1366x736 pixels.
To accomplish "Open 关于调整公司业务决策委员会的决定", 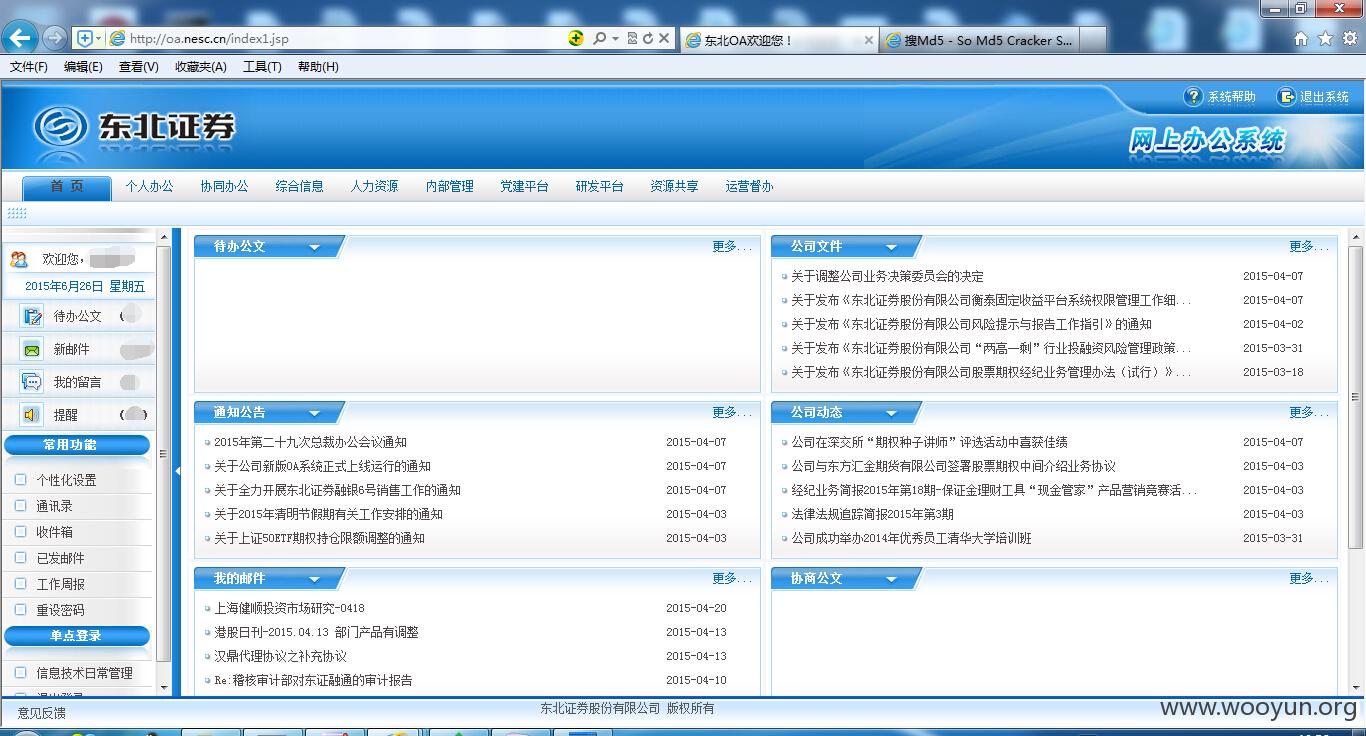I will tap(887, 276).
